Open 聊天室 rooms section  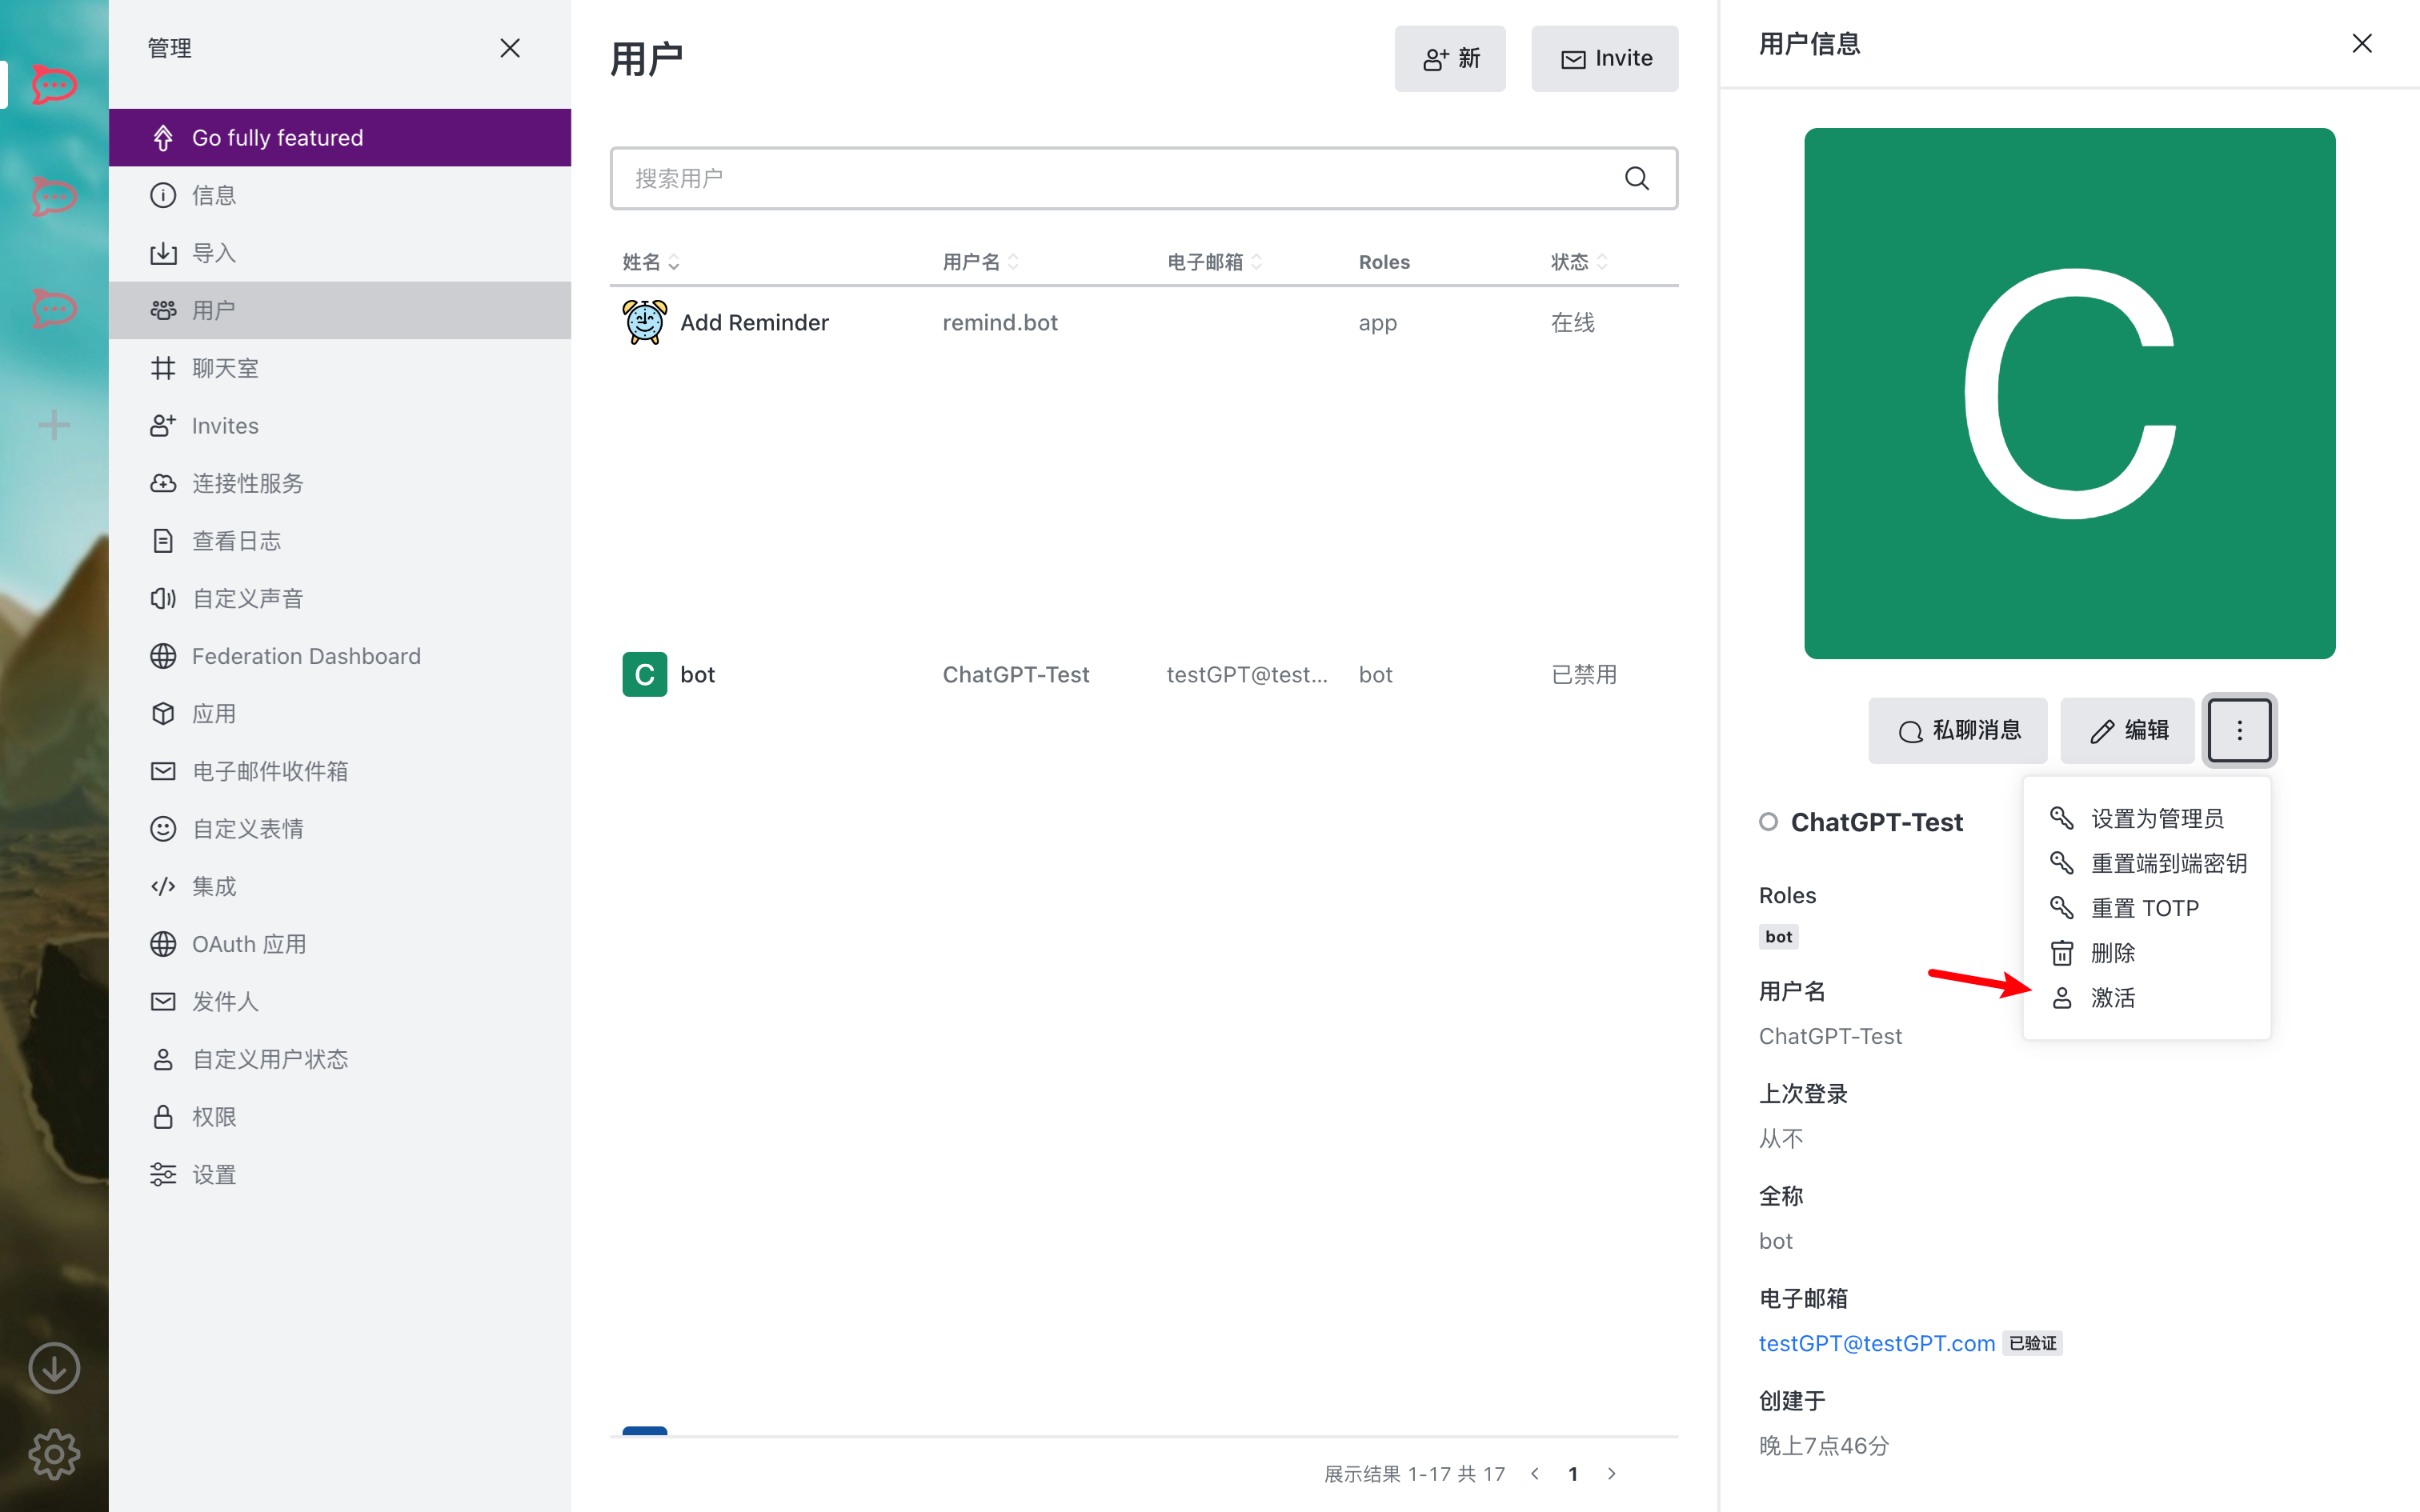[x=340, y=368]
